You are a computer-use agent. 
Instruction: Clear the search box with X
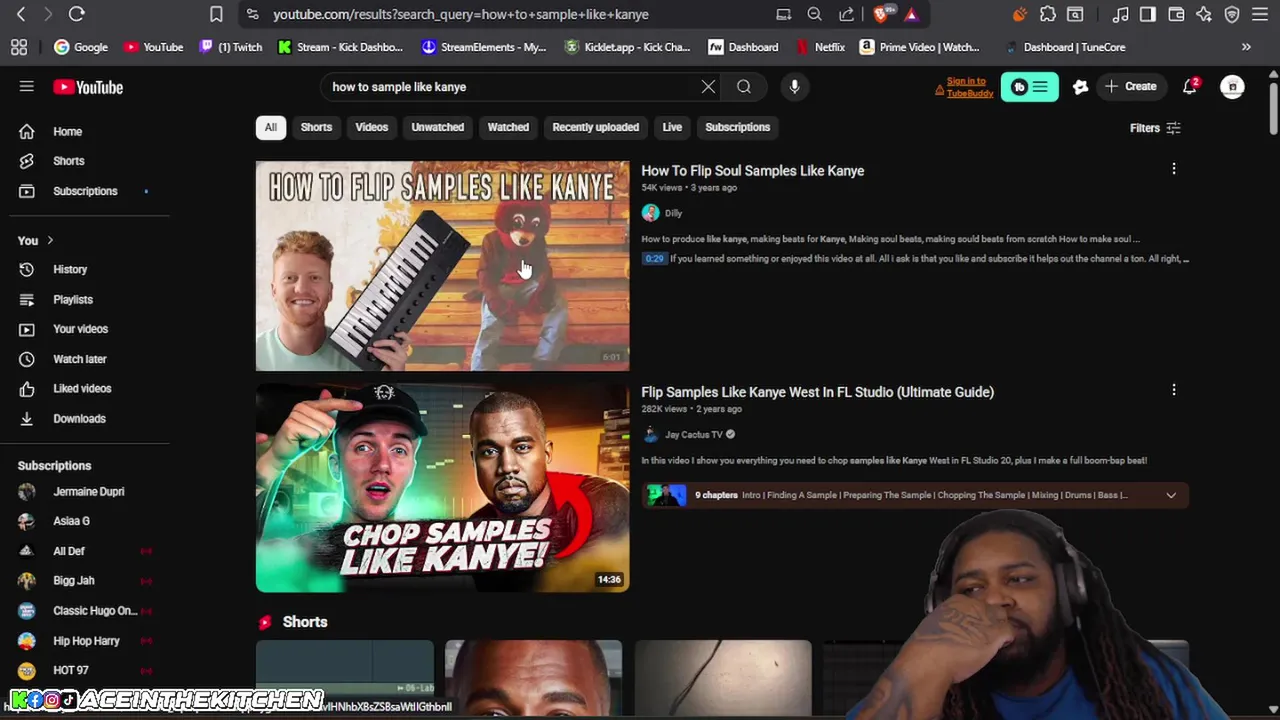click(708, 87)
